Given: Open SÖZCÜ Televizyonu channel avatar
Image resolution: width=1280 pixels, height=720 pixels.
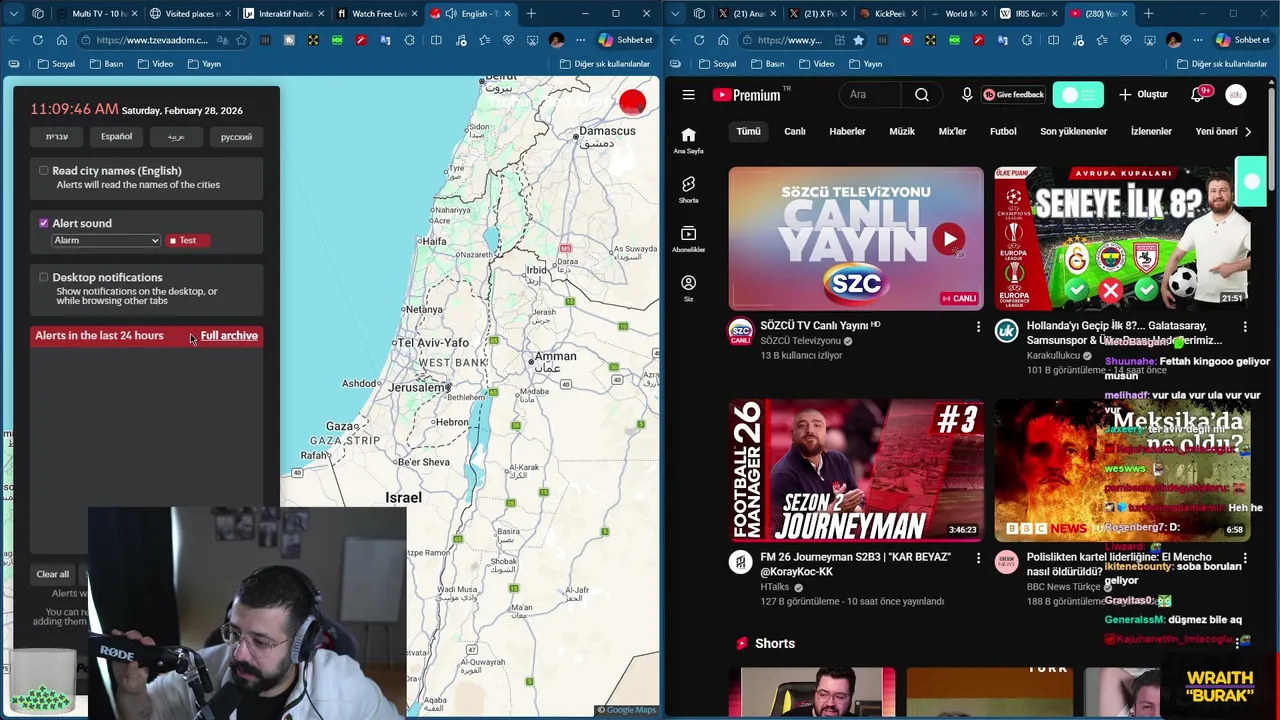Looking at the screenshot, I should tap(740, 332).
